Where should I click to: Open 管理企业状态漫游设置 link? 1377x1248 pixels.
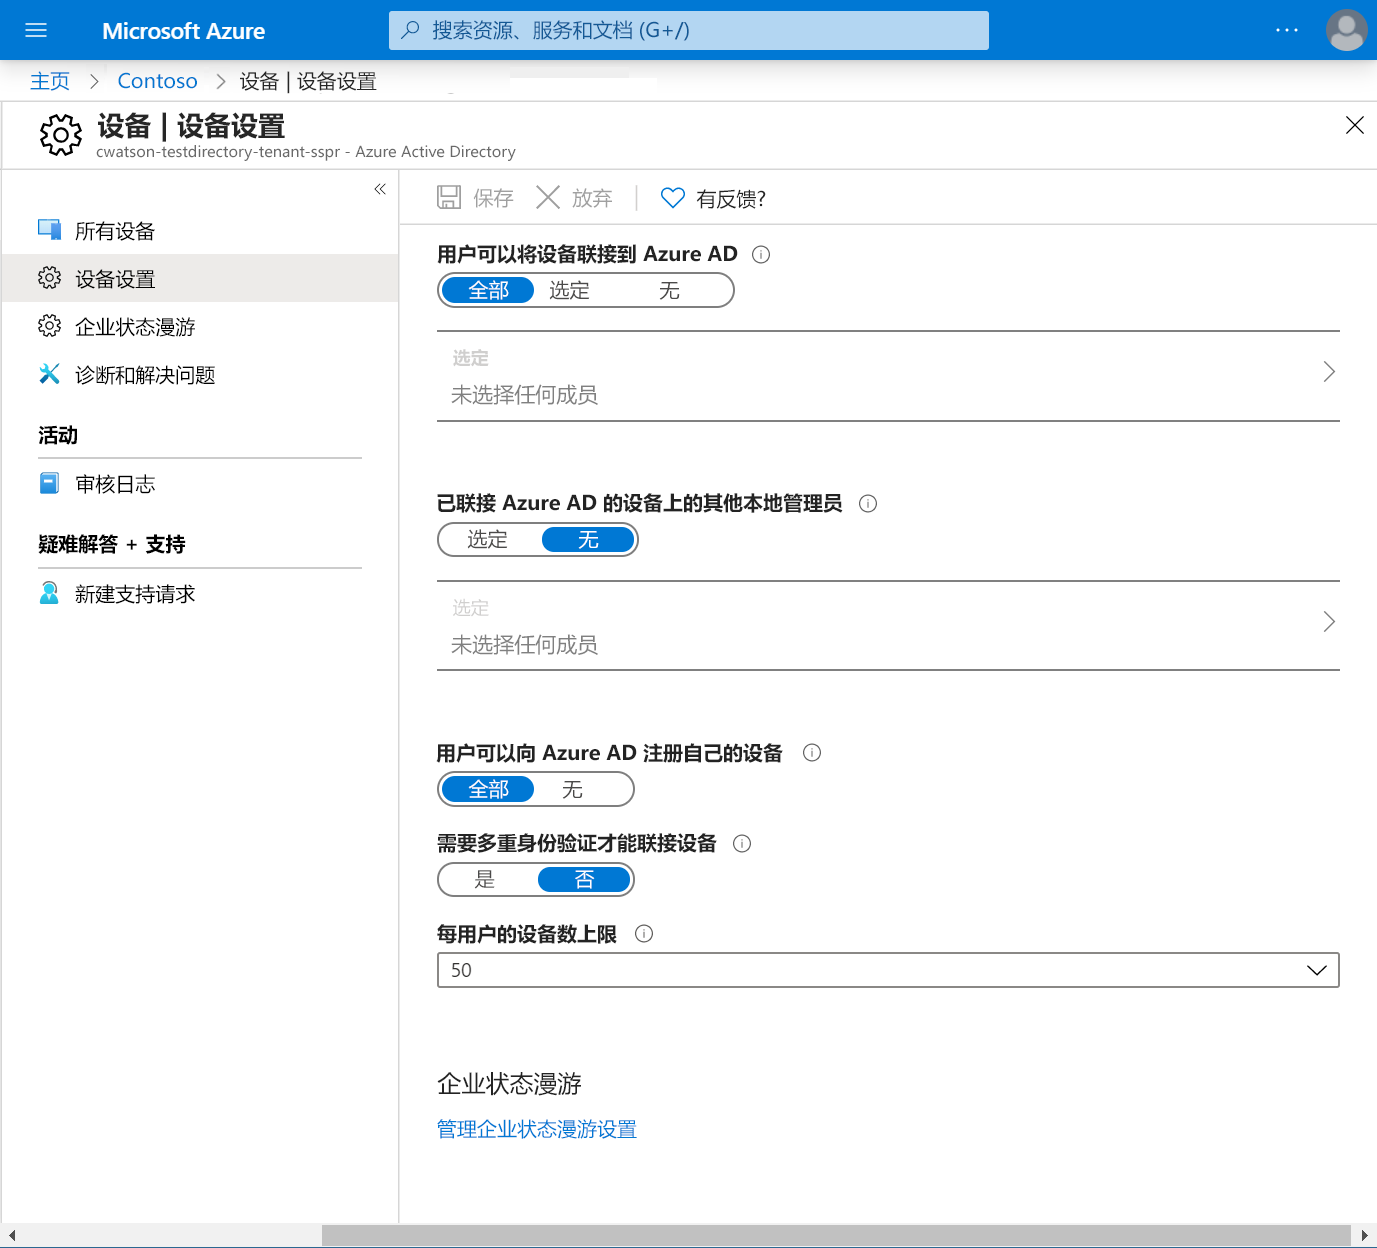(x=537, y=1129)
